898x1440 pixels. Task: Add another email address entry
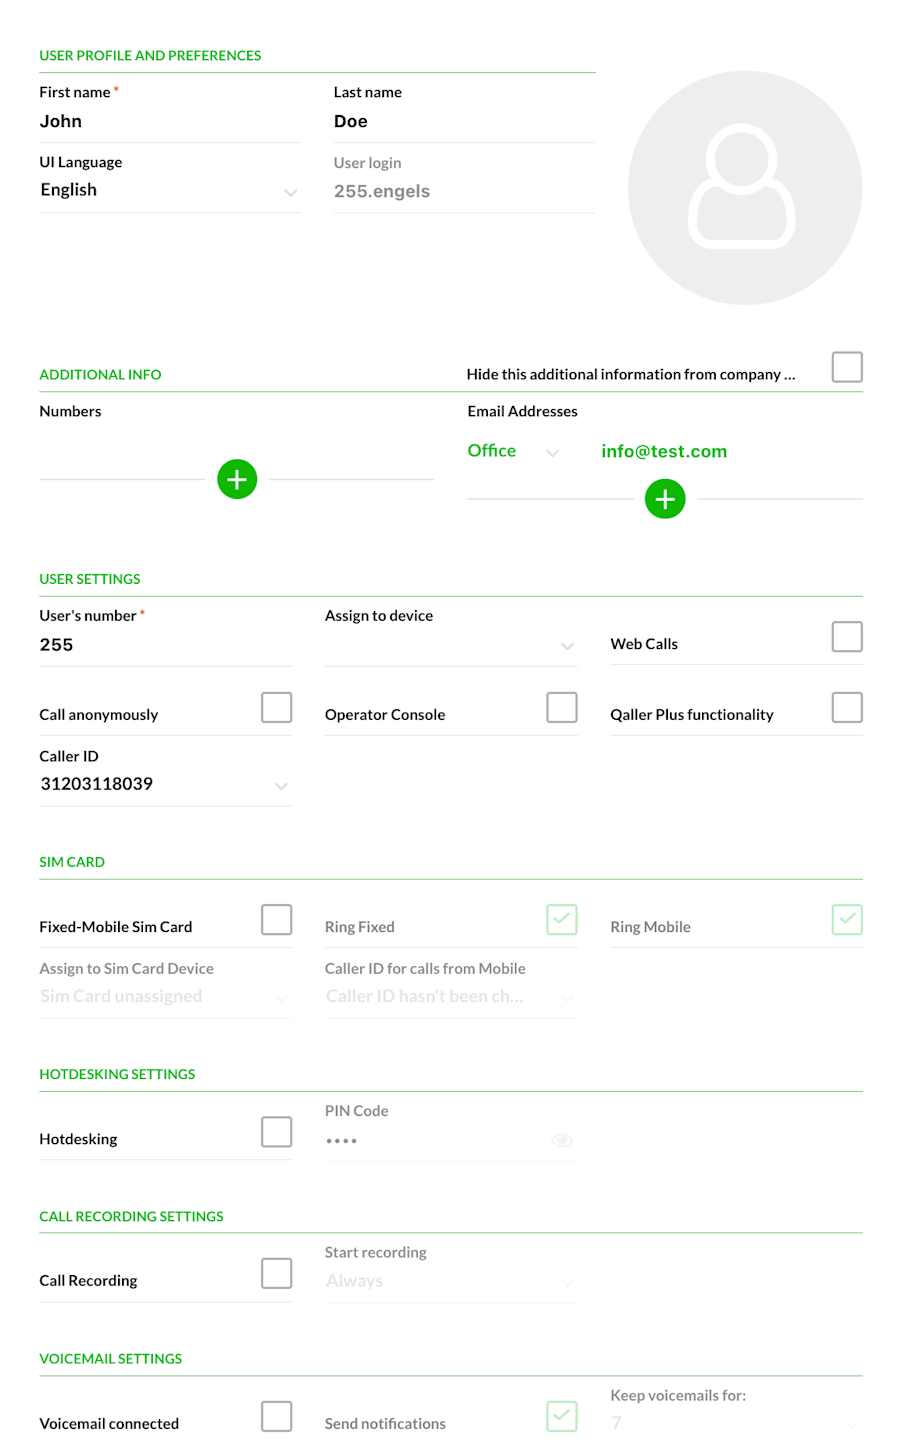(665, 499)
